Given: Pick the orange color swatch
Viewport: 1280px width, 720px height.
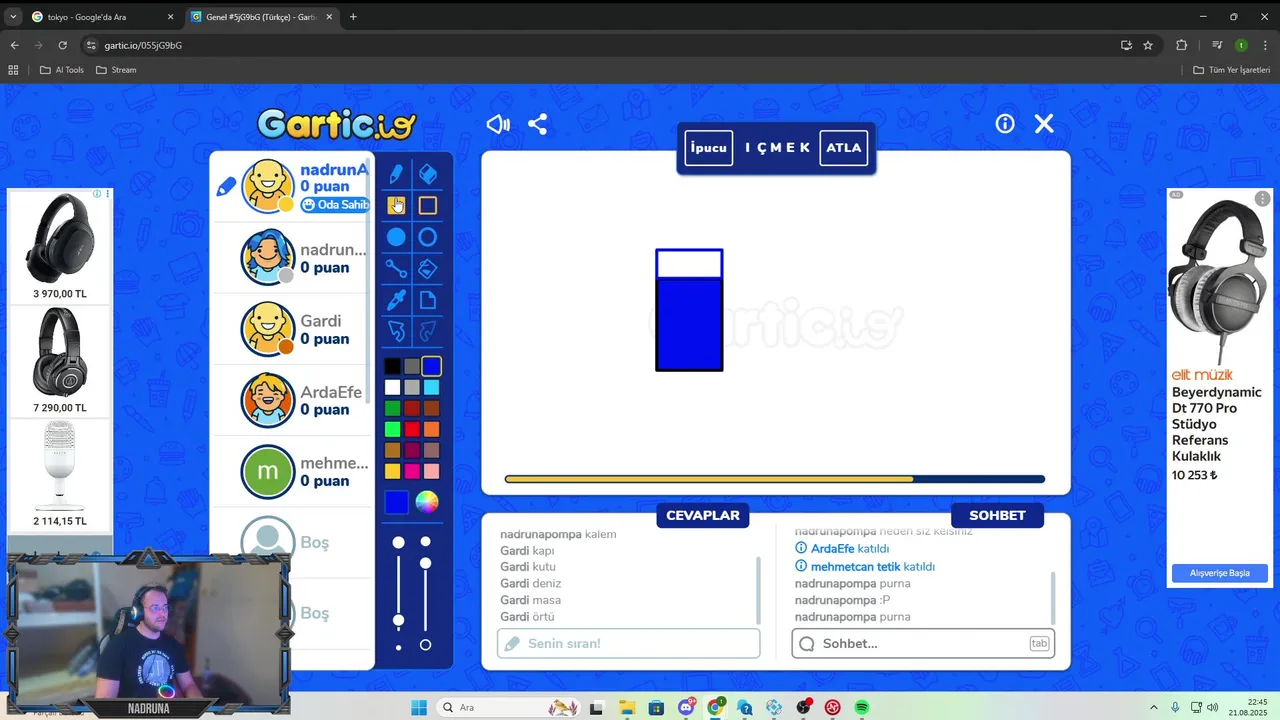Looking at the screenshot, I should coord(431,430).
